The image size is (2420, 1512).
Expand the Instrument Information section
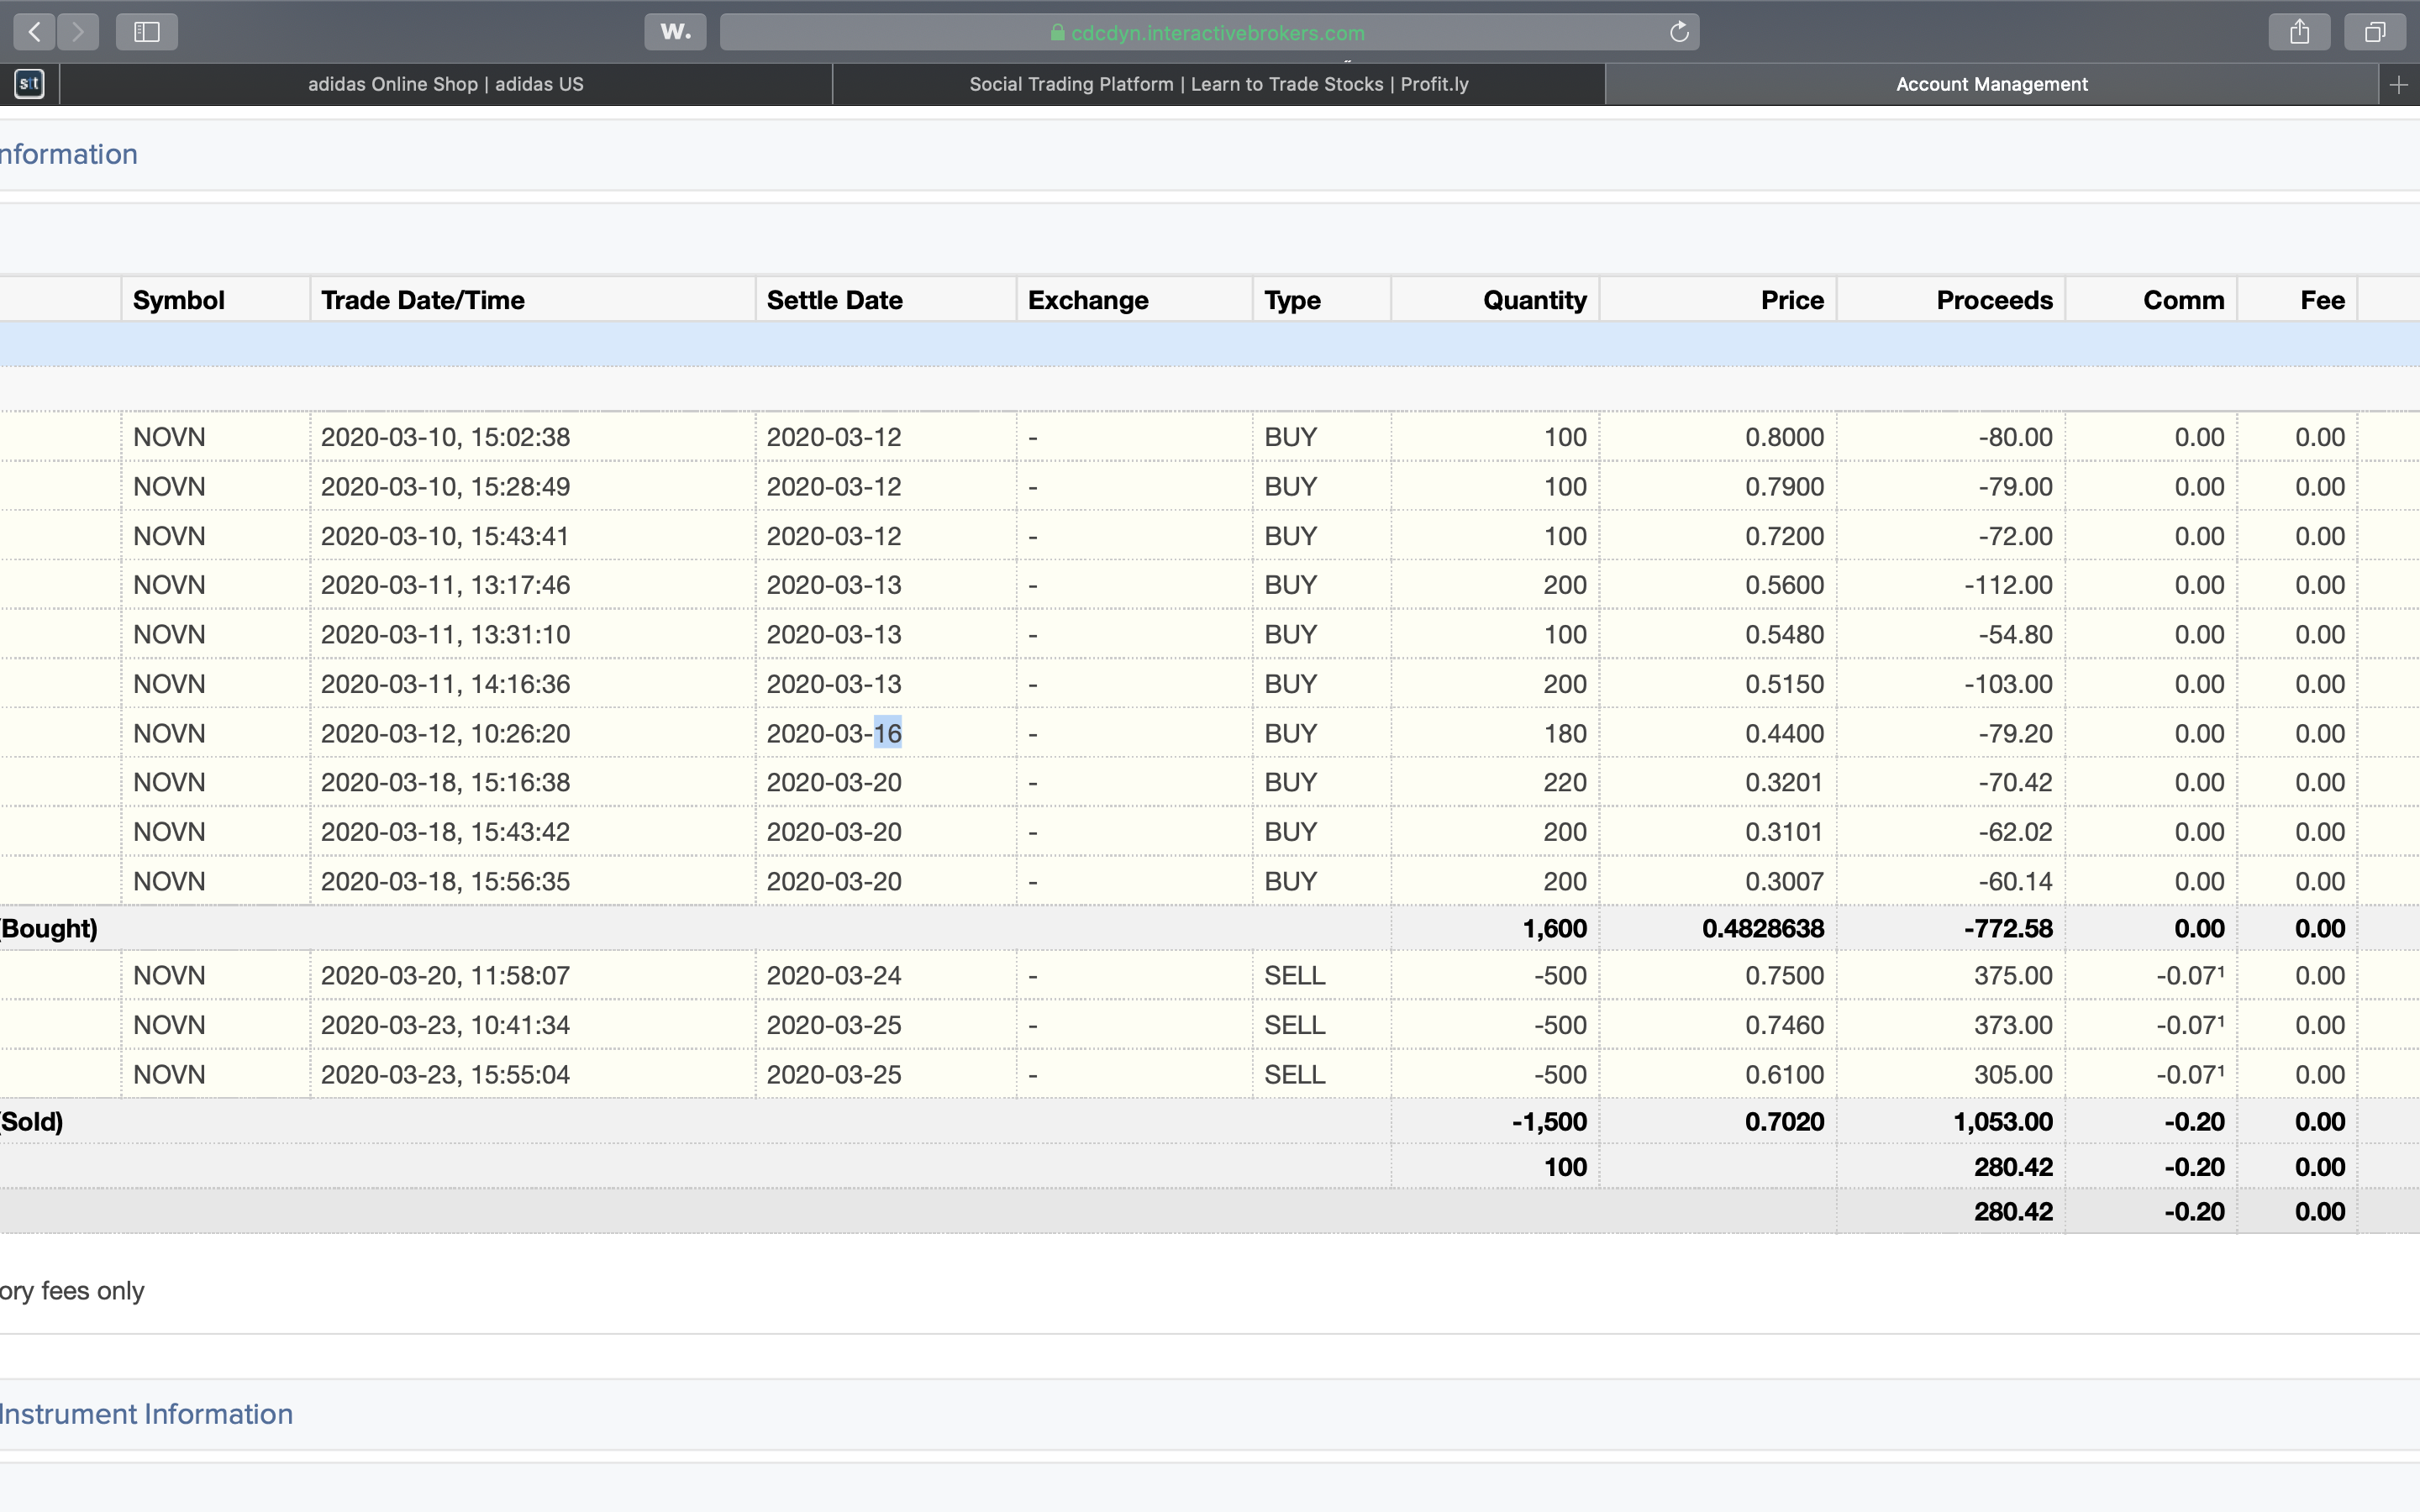146,1414
